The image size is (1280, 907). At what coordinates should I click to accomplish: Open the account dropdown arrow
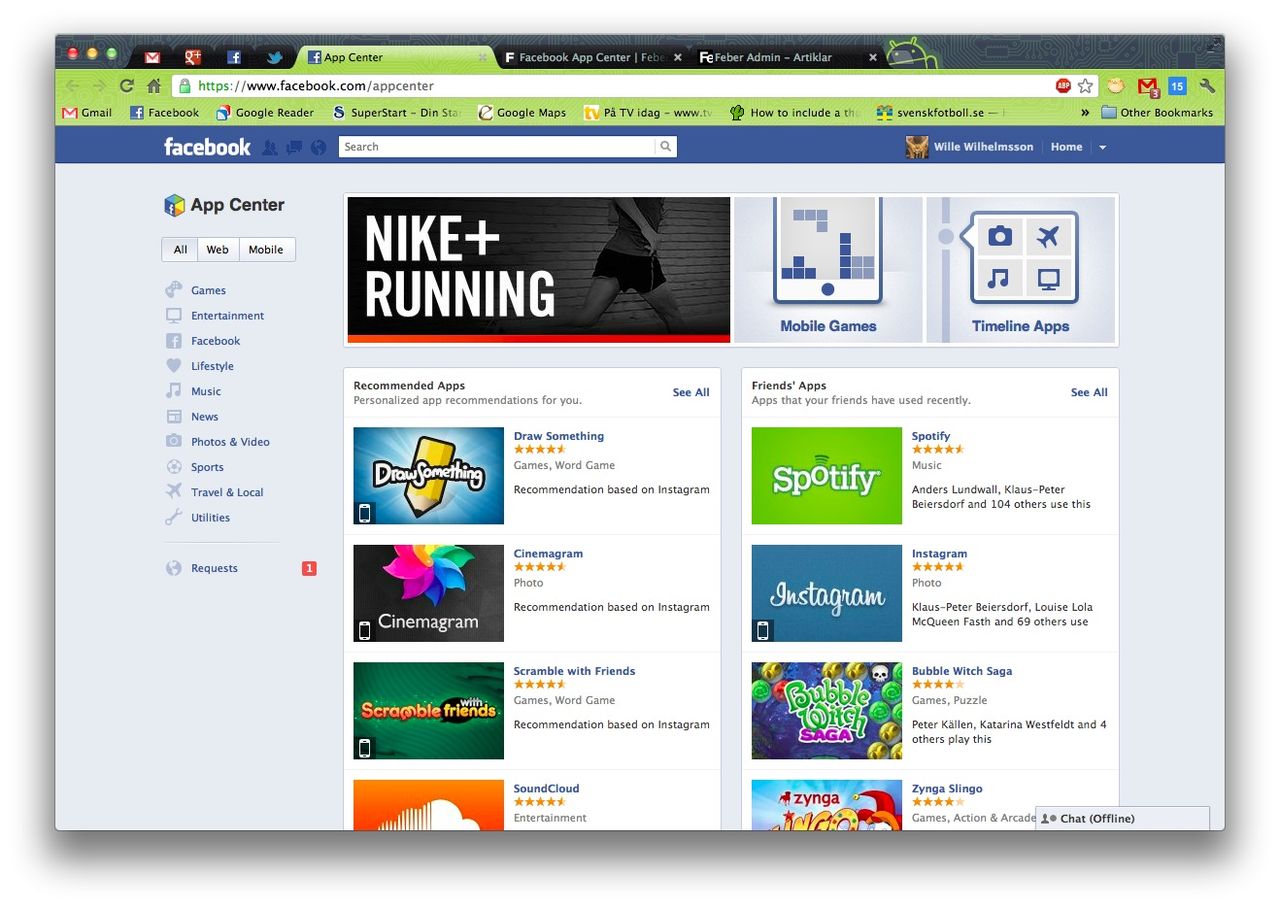(x=1102, y=147)
